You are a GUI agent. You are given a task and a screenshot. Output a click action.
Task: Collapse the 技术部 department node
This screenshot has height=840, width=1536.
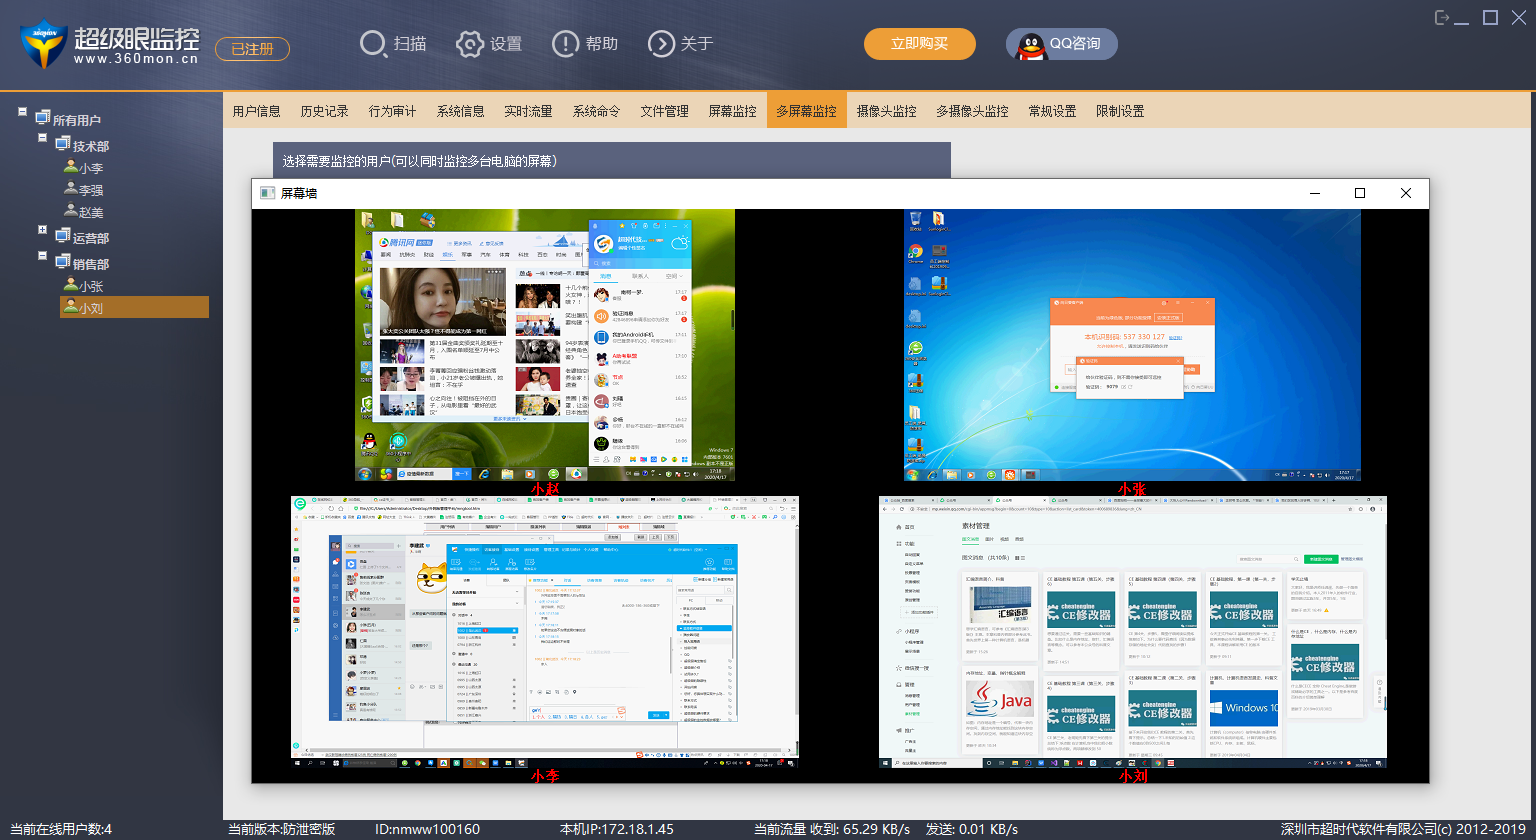pyautogui.click(x=43, y=138)
